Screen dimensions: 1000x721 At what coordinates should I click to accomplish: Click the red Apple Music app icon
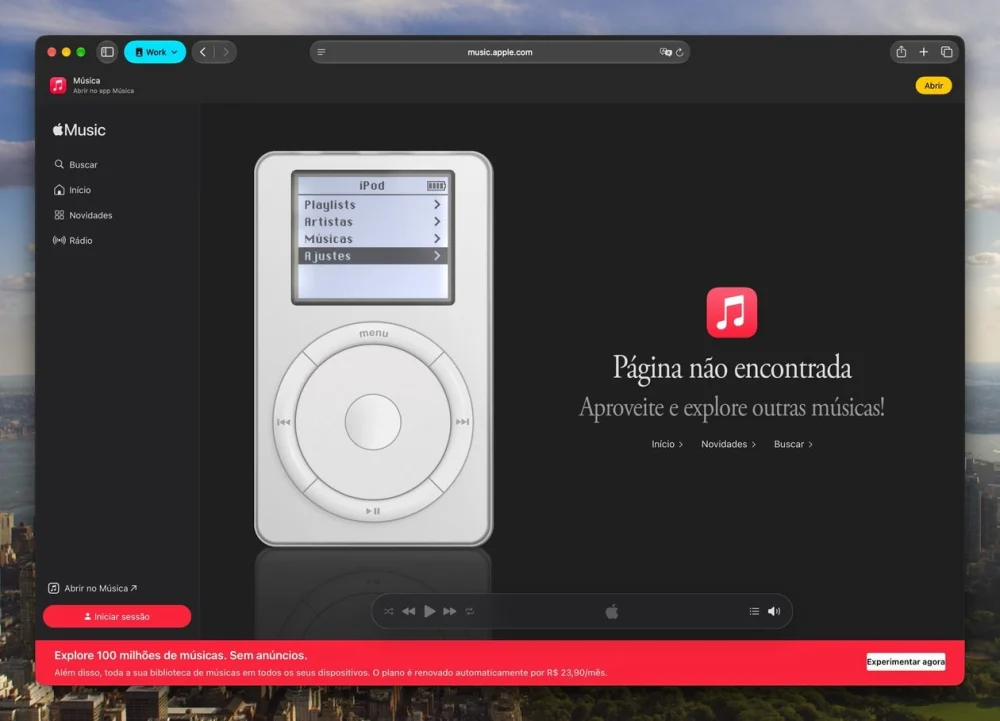[732, 312]
